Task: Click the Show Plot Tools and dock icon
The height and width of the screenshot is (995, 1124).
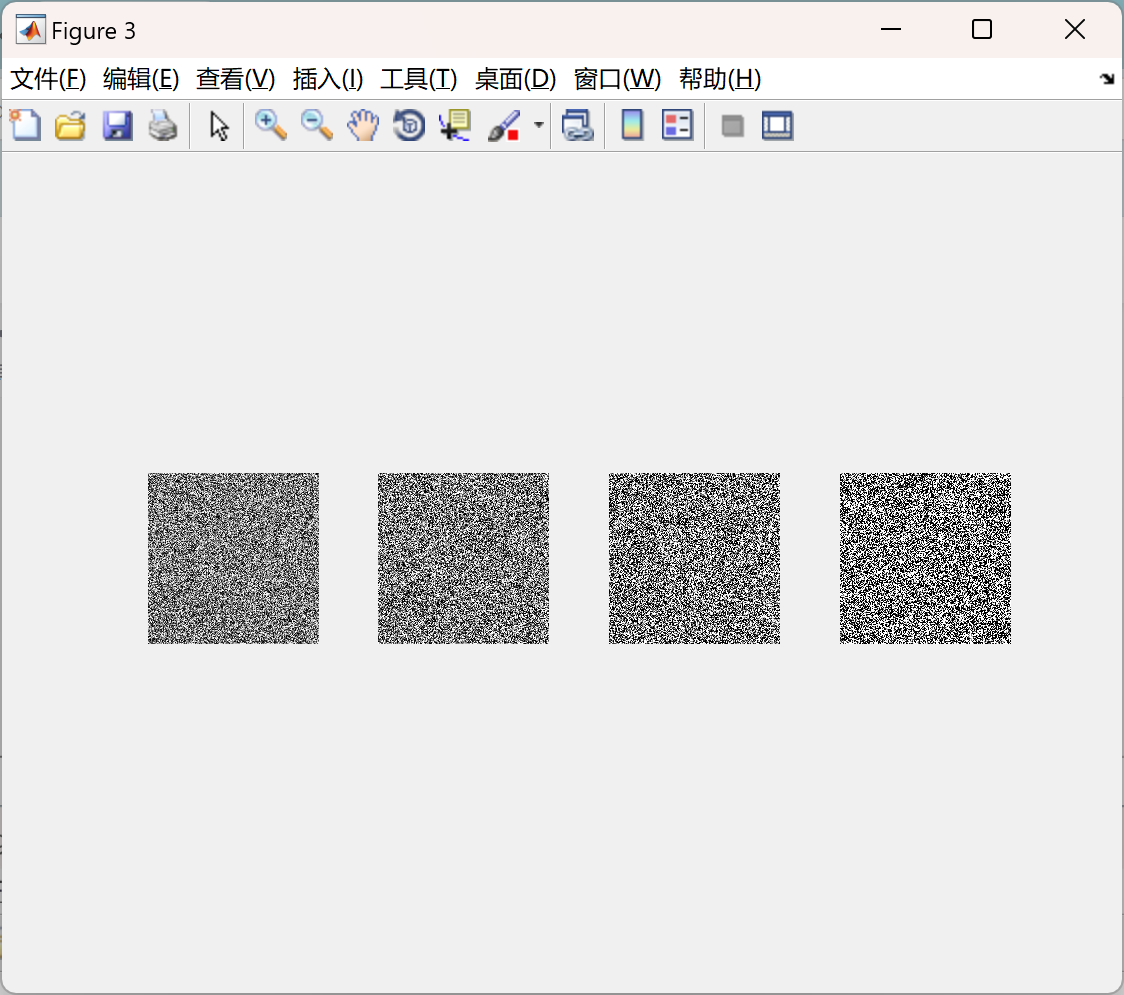Action: coord(777,125)
